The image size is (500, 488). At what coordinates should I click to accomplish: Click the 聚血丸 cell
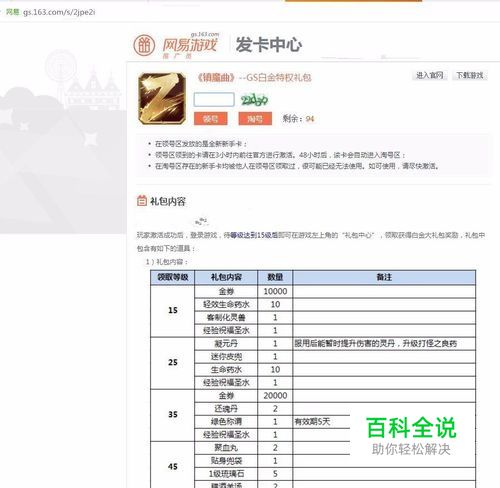tap(226, 448)
